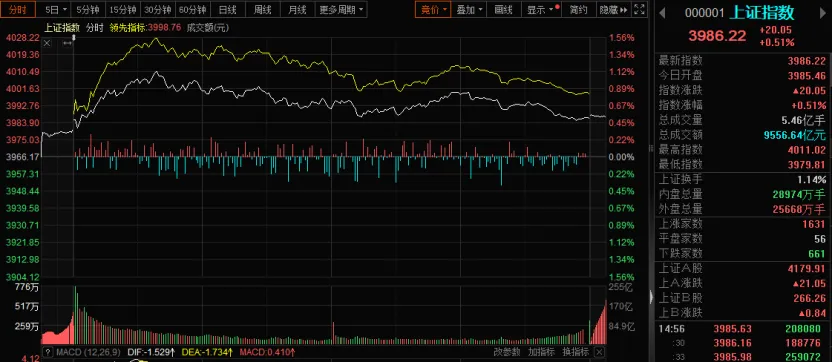
Task: Click the 总成交量 value 5.46亿手
Action: coord(803,120)
